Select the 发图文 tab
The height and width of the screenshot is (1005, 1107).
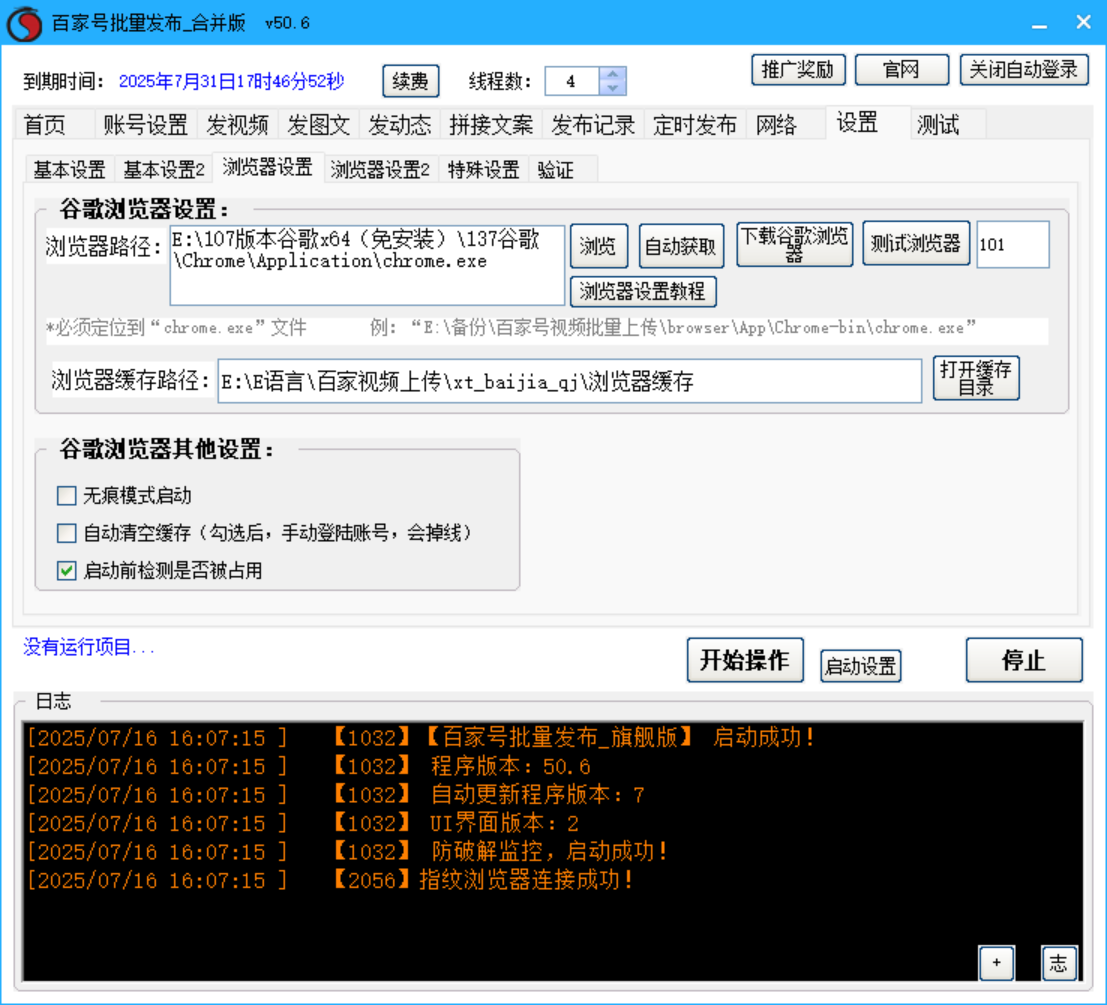pos(318,125)
